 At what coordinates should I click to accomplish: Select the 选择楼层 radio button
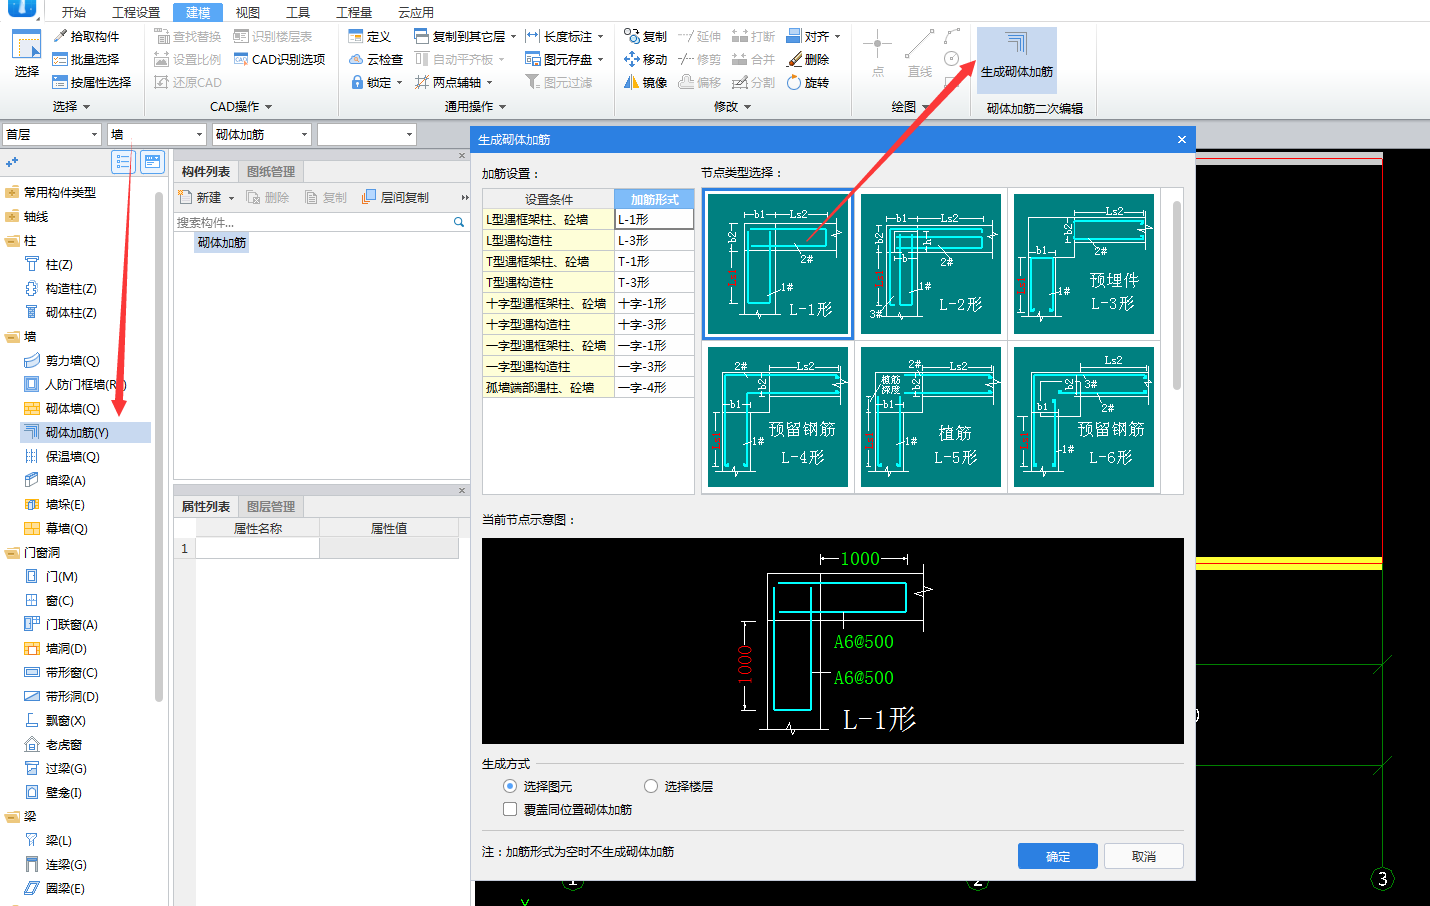point(651,786)
